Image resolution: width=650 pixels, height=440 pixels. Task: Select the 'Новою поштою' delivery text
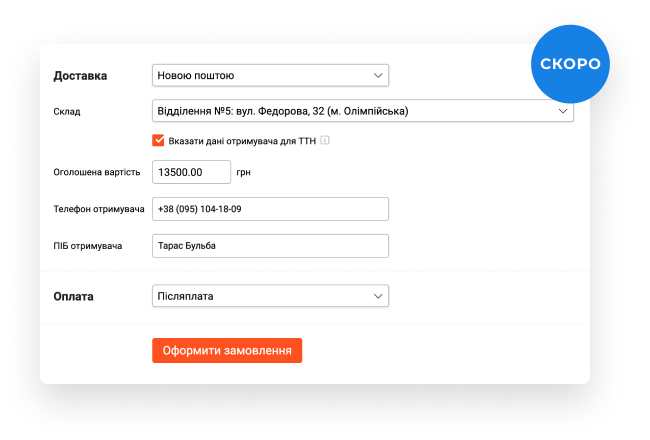click(196, 75)
